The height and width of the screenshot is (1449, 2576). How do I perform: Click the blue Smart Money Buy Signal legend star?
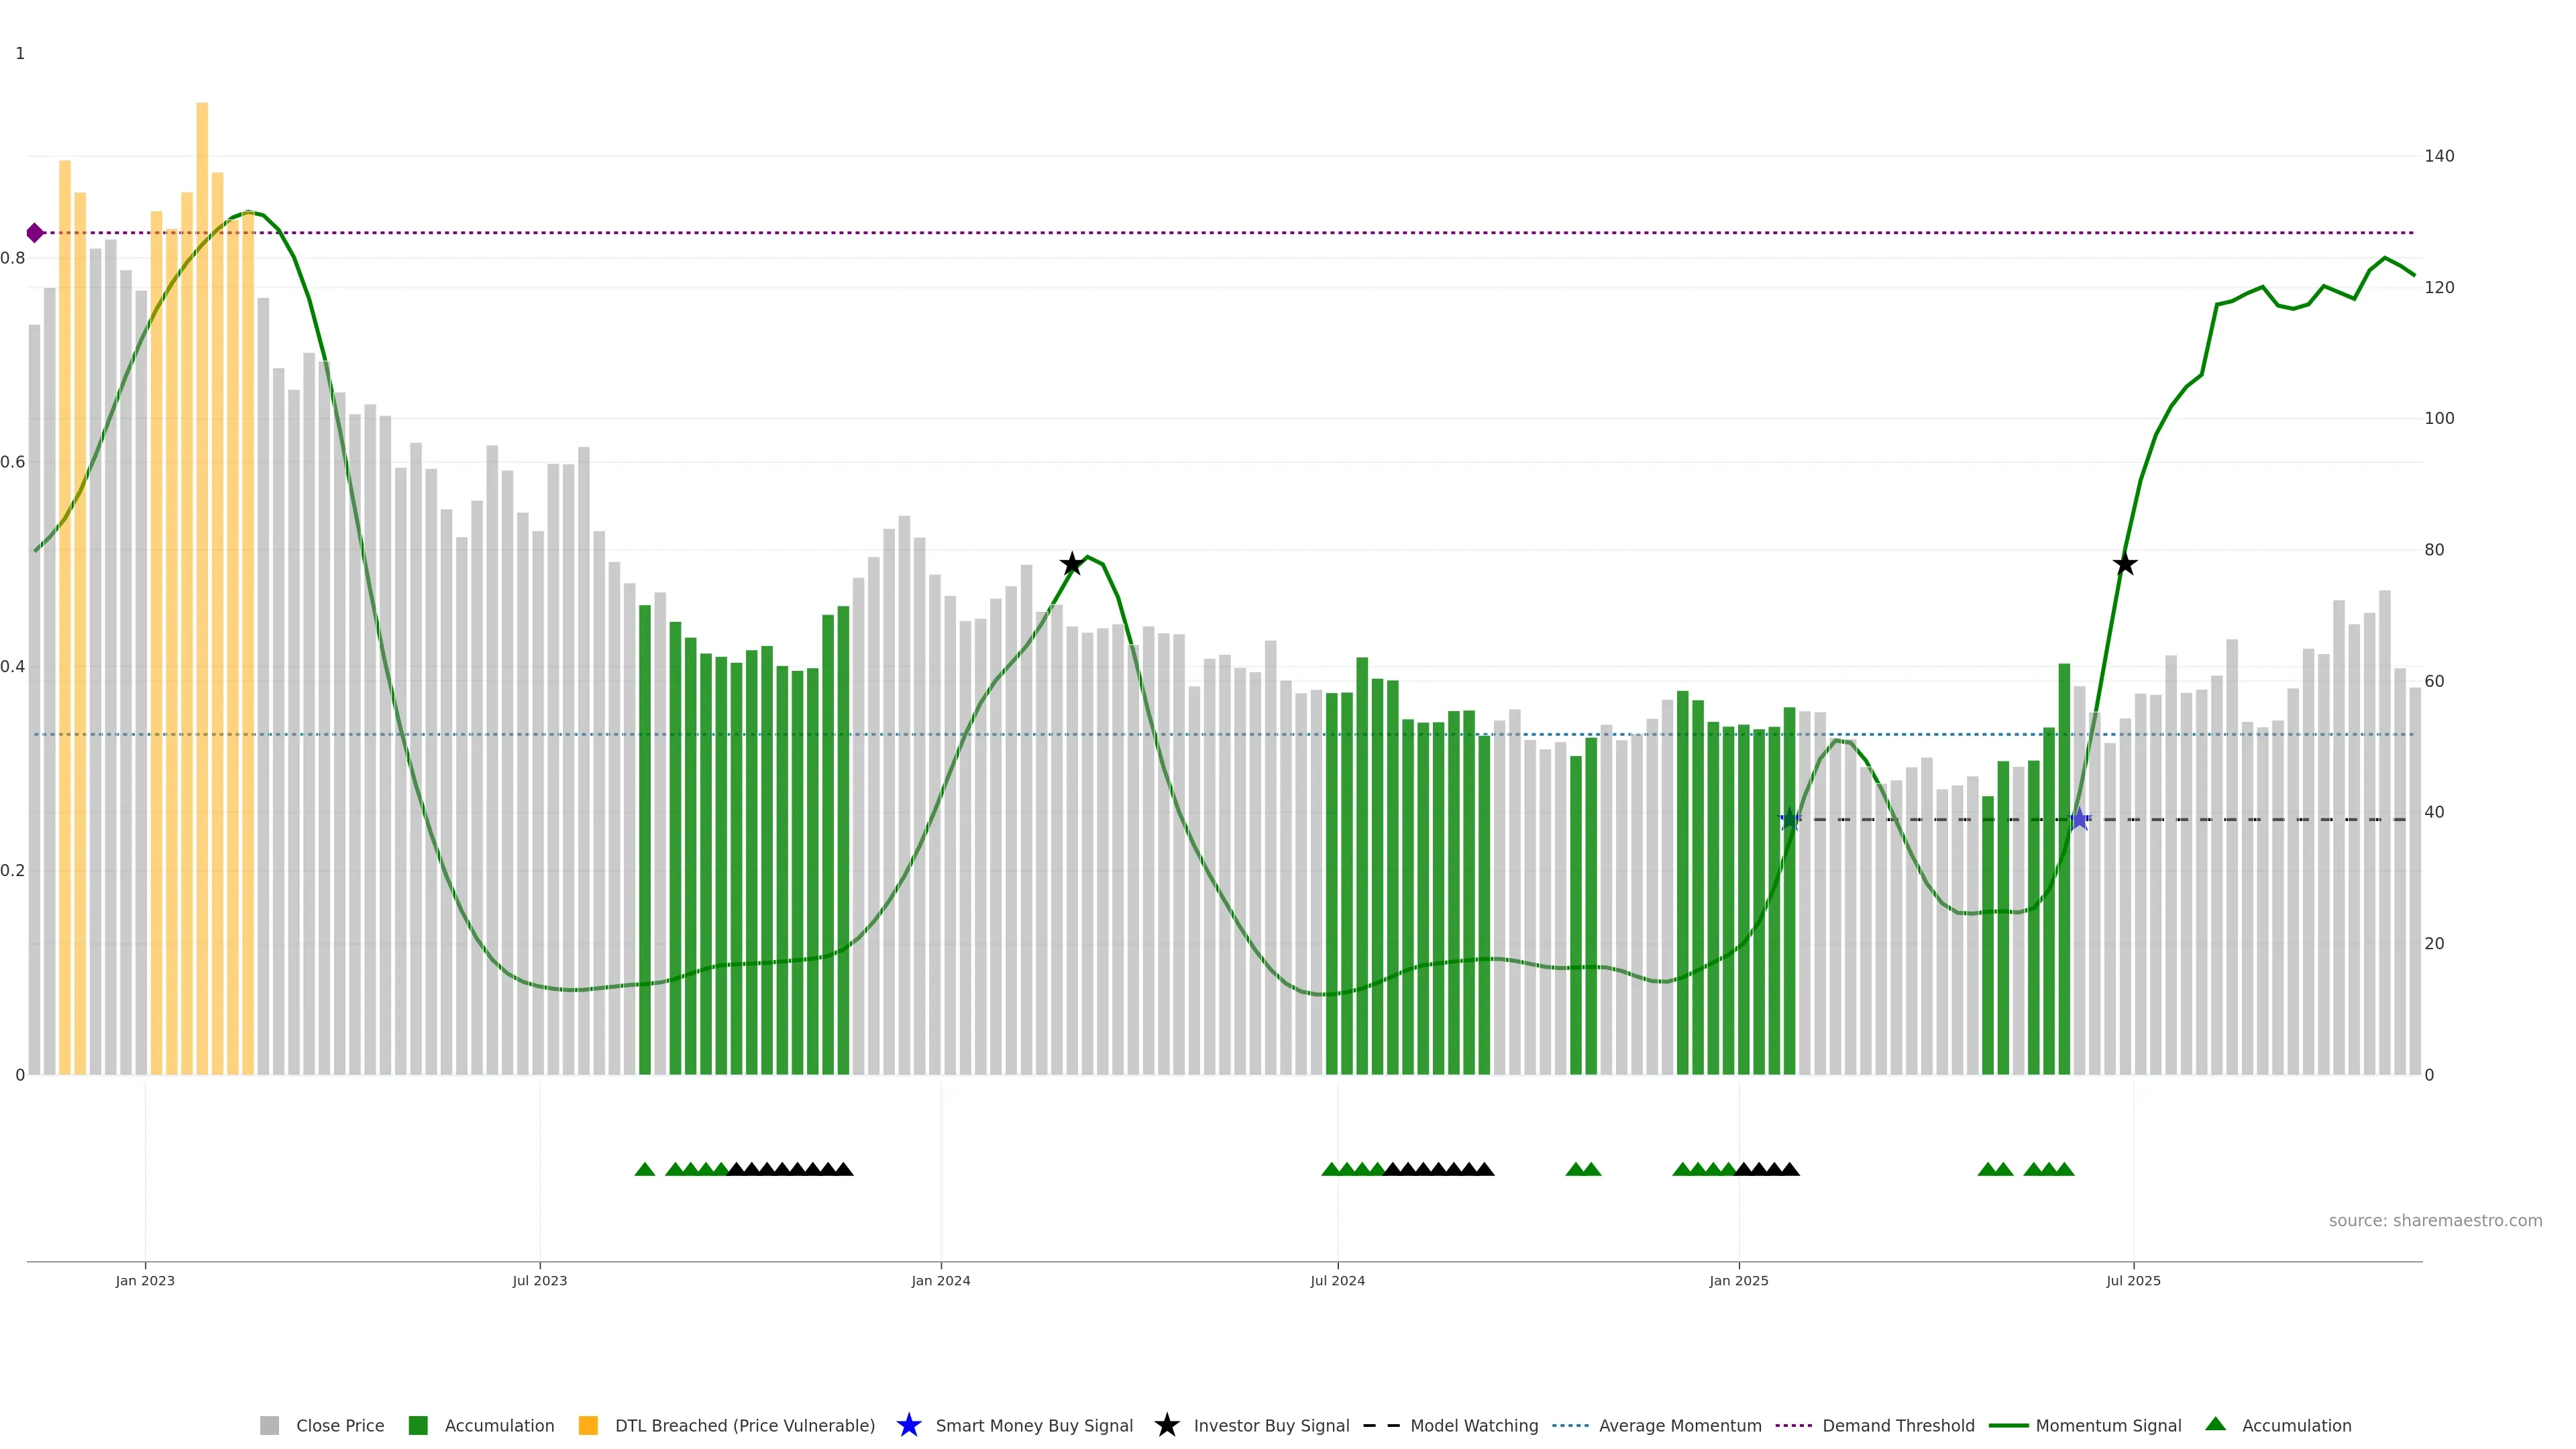click(x=908, y=1425)
